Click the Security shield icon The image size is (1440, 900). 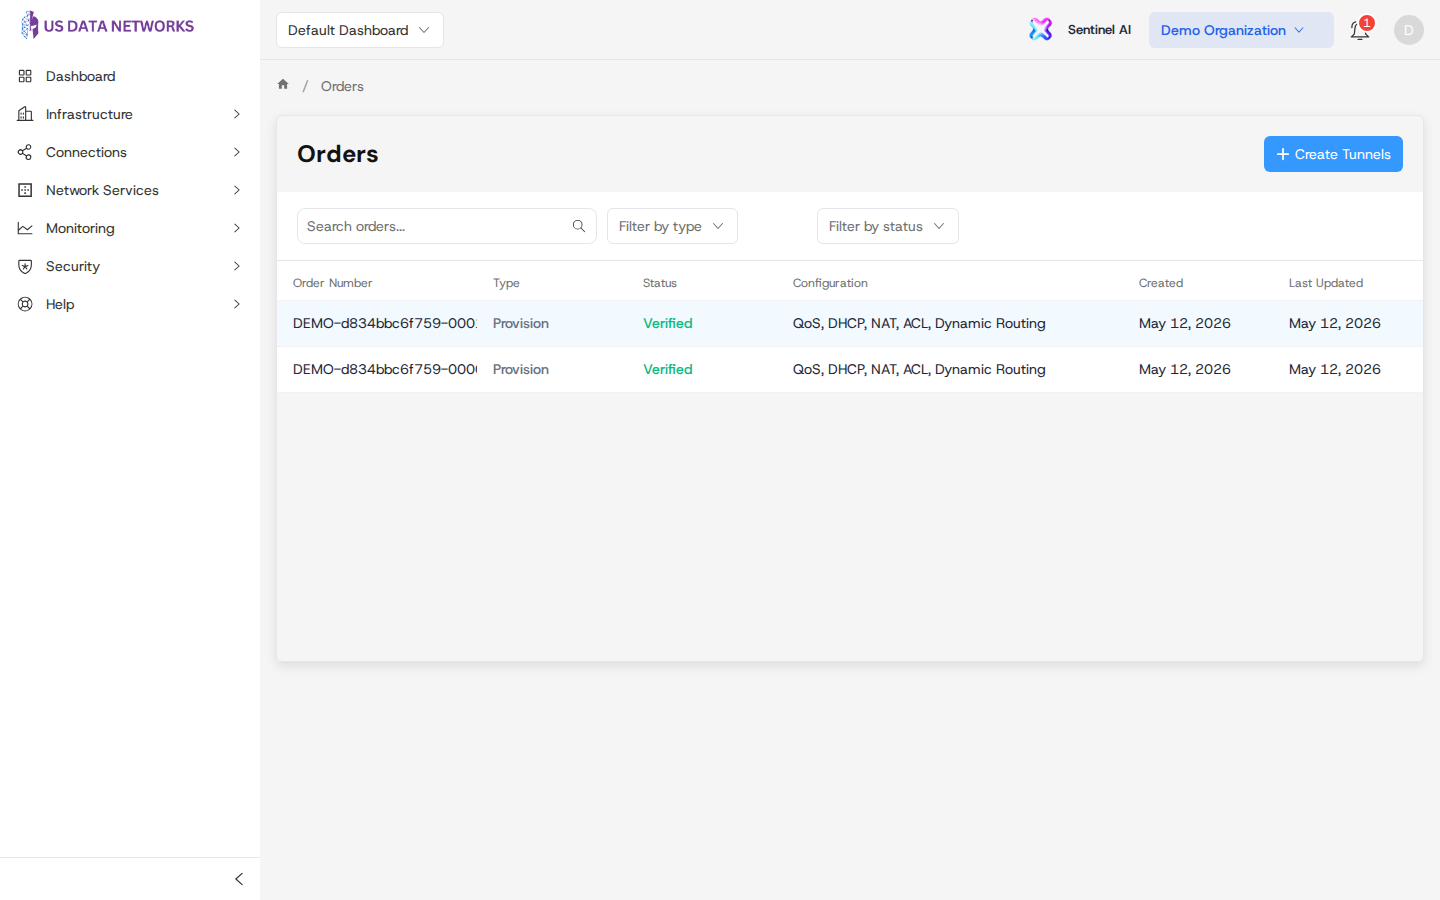(x=25, y=266)
